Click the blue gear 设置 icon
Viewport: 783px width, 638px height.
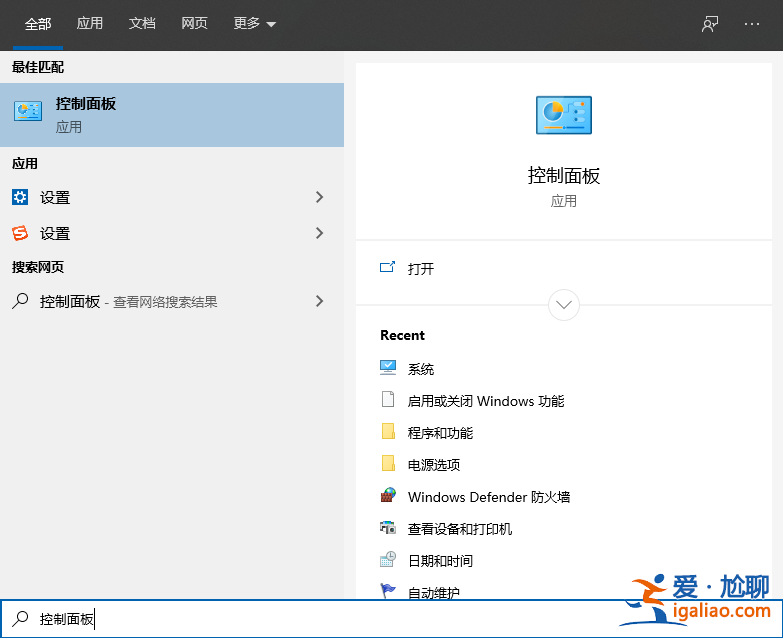(20, 197)
